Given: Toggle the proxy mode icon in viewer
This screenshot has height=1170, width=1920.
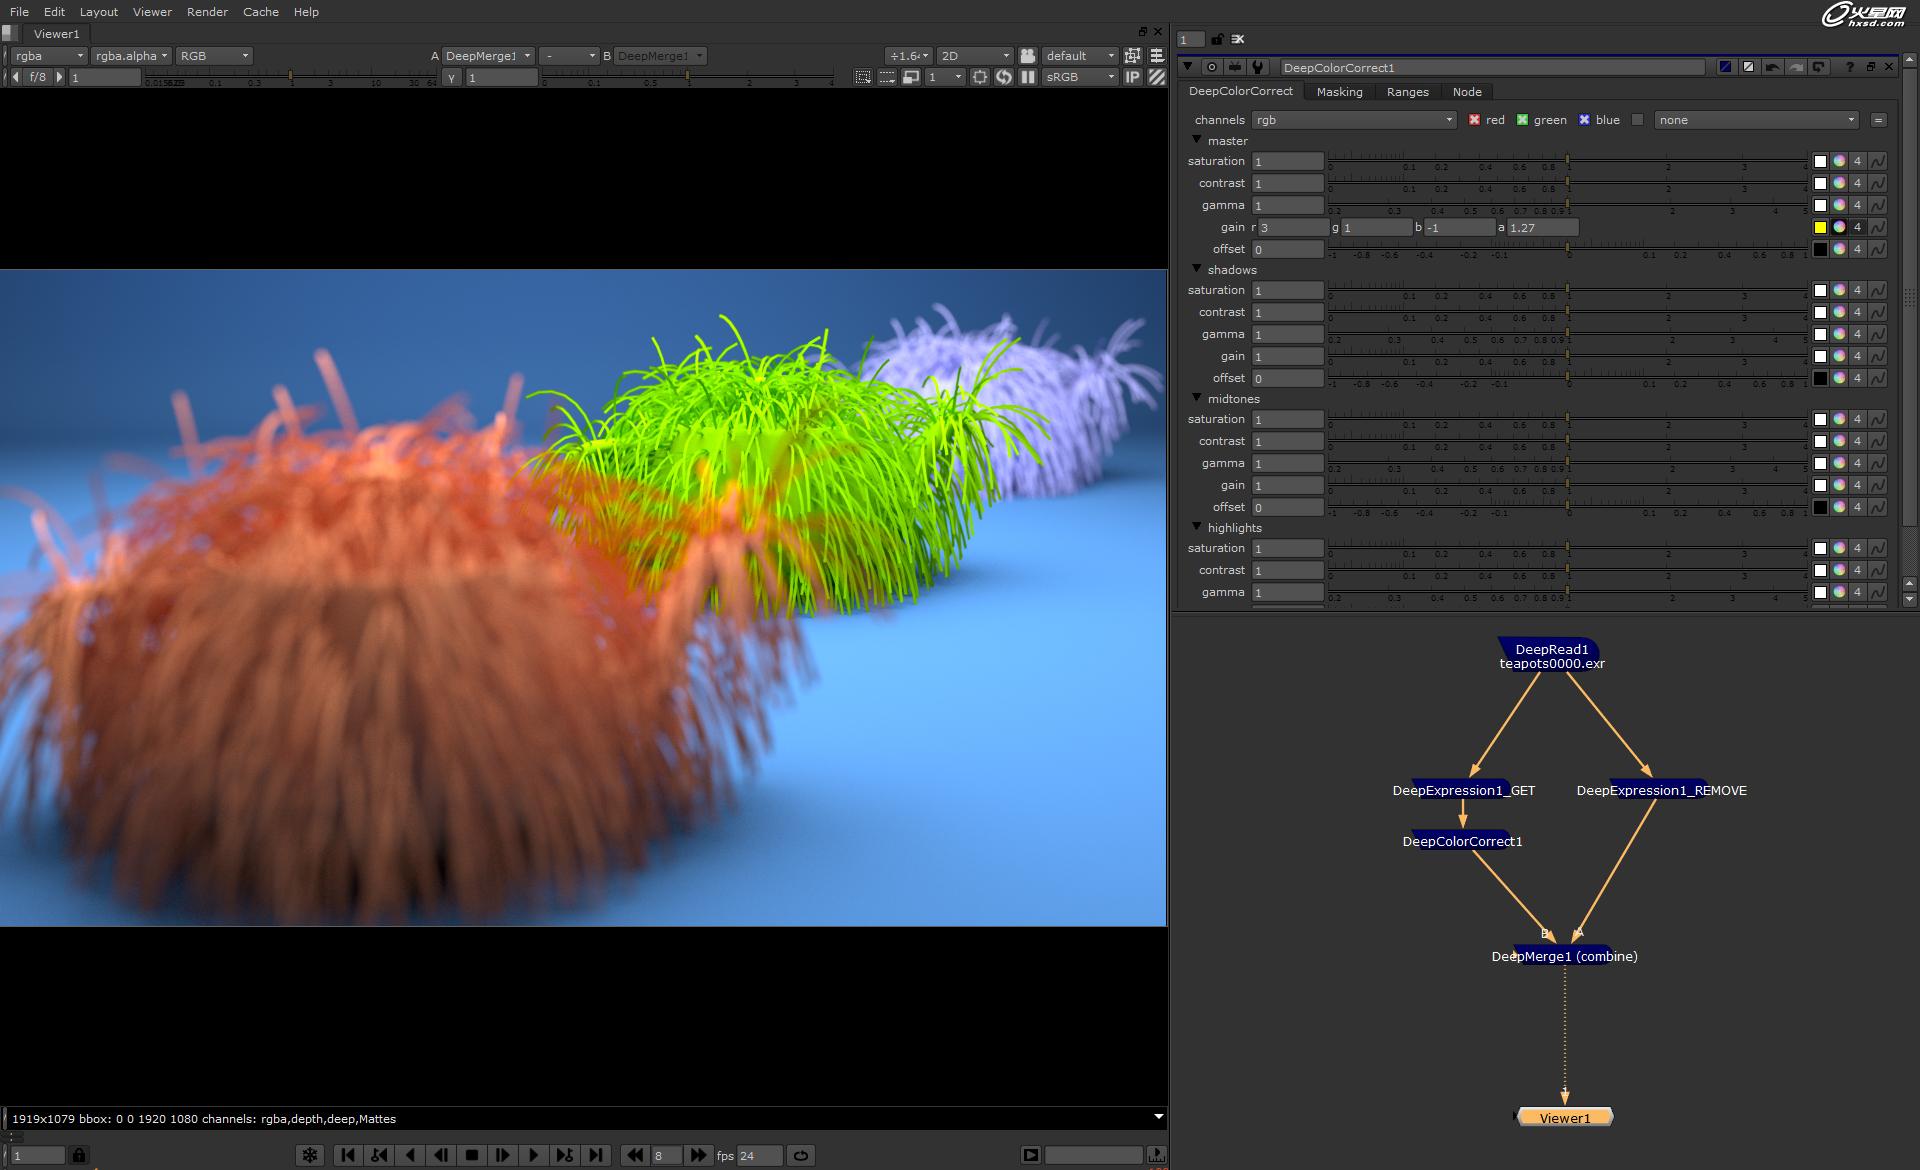Looking at the screenshot, I should click(x=911, y=77).
